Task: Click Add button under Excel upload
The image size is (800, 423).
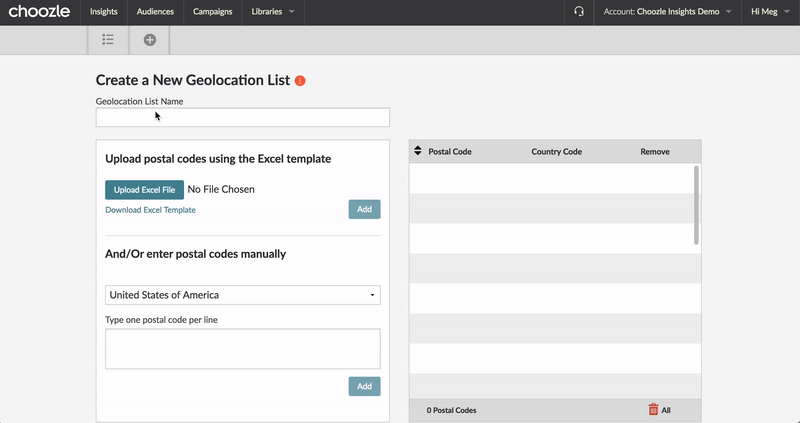Action: click(364, 209)
